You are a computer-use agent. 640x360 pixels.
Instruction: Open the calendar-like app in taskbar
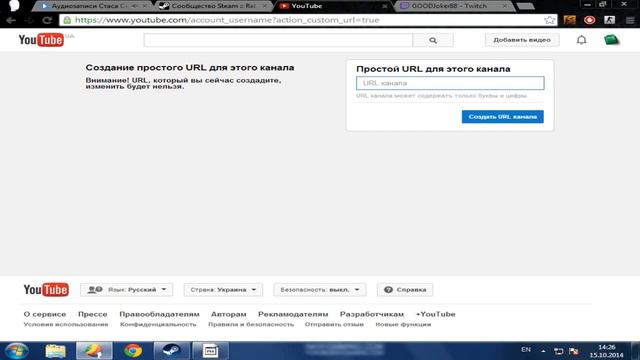click(x=211, y=351)
